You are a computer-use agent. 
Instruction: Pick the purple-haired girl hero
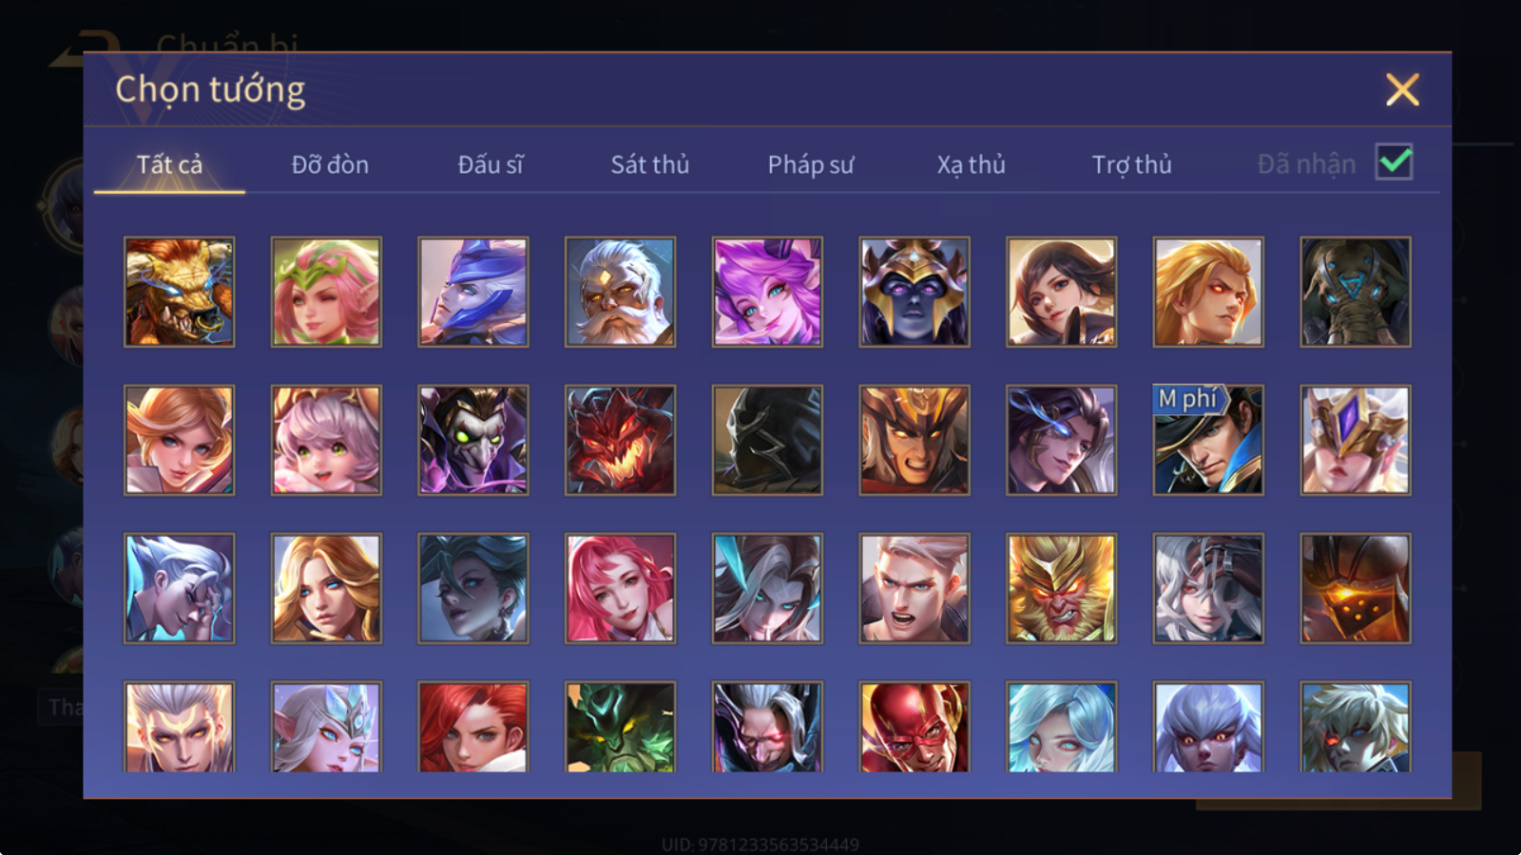pos(767,292)
